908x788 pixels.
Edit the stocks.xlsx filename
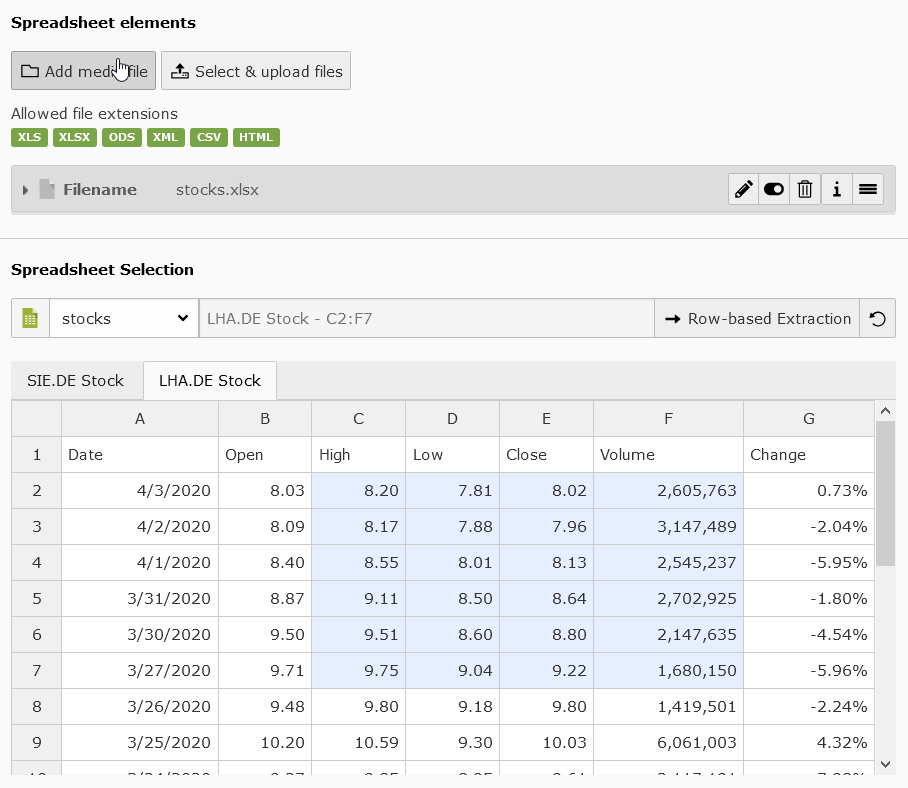point(743,189)
